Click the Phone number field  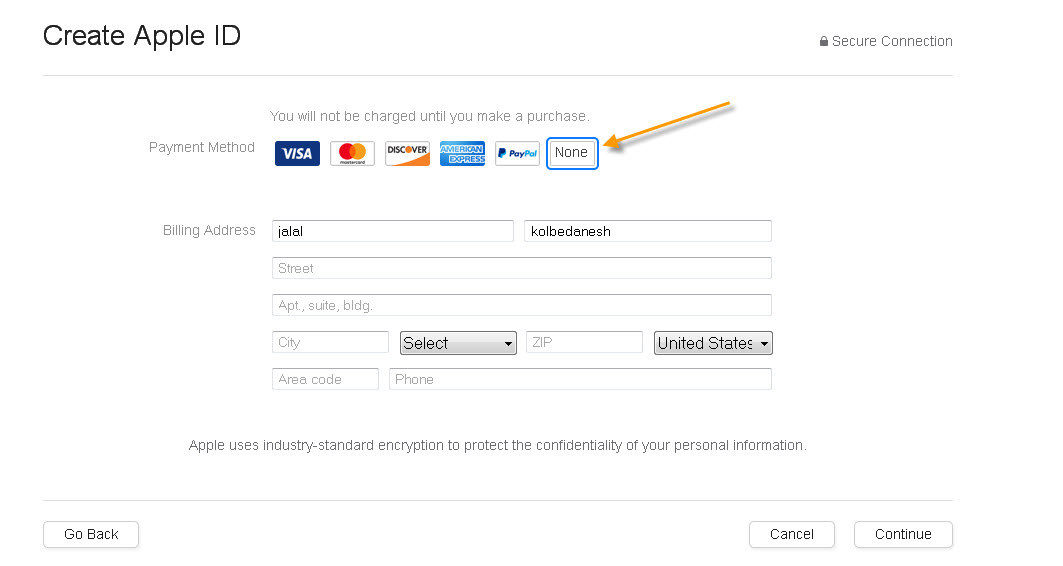coord(580,379)
